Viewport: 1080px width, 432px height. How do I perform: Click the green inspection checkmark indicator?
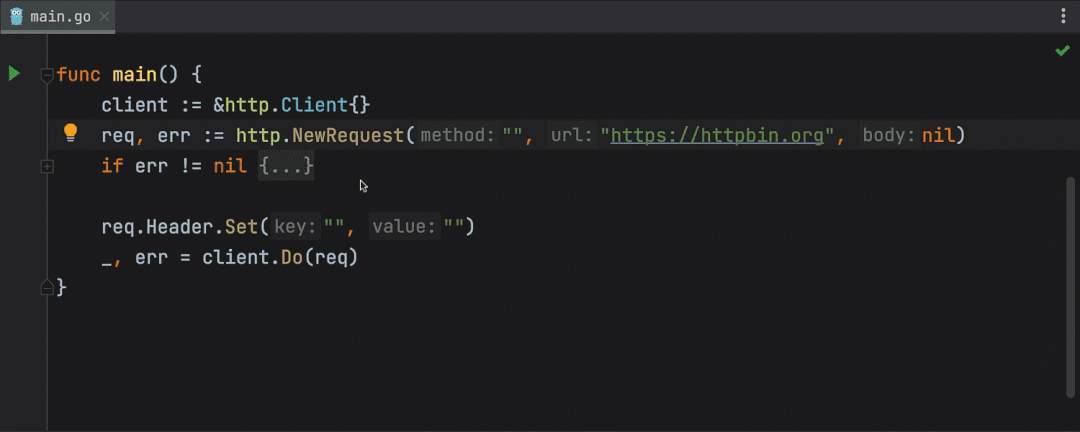tap(1063, 51)
